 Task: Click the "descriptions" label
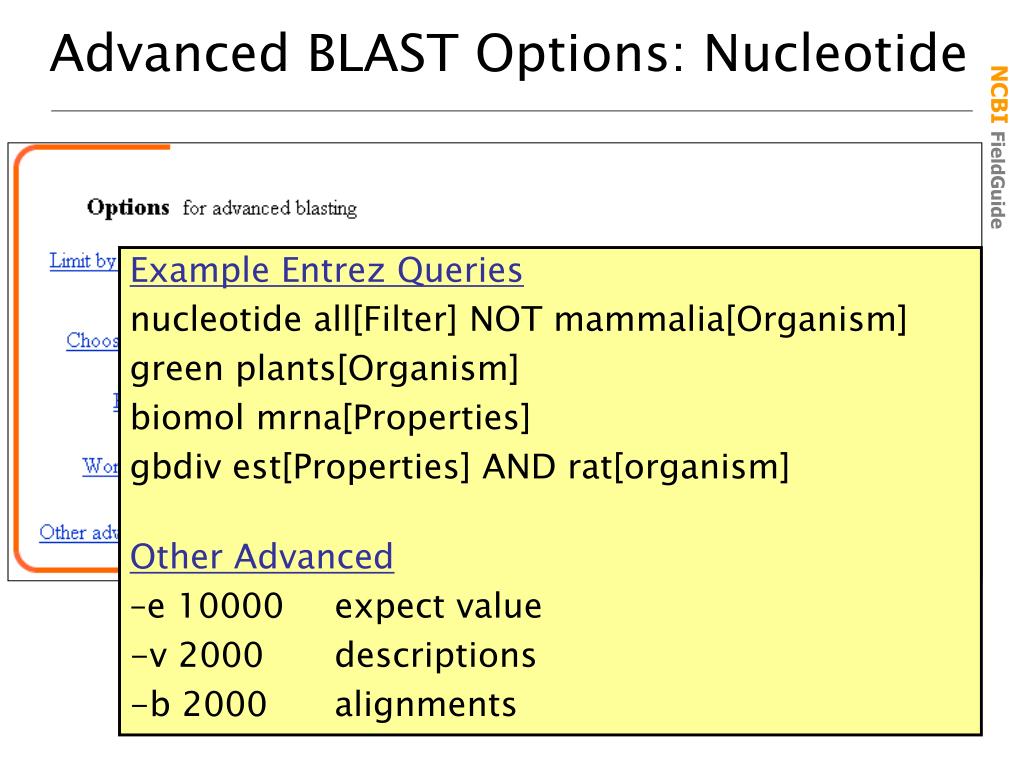click(436, 656)
